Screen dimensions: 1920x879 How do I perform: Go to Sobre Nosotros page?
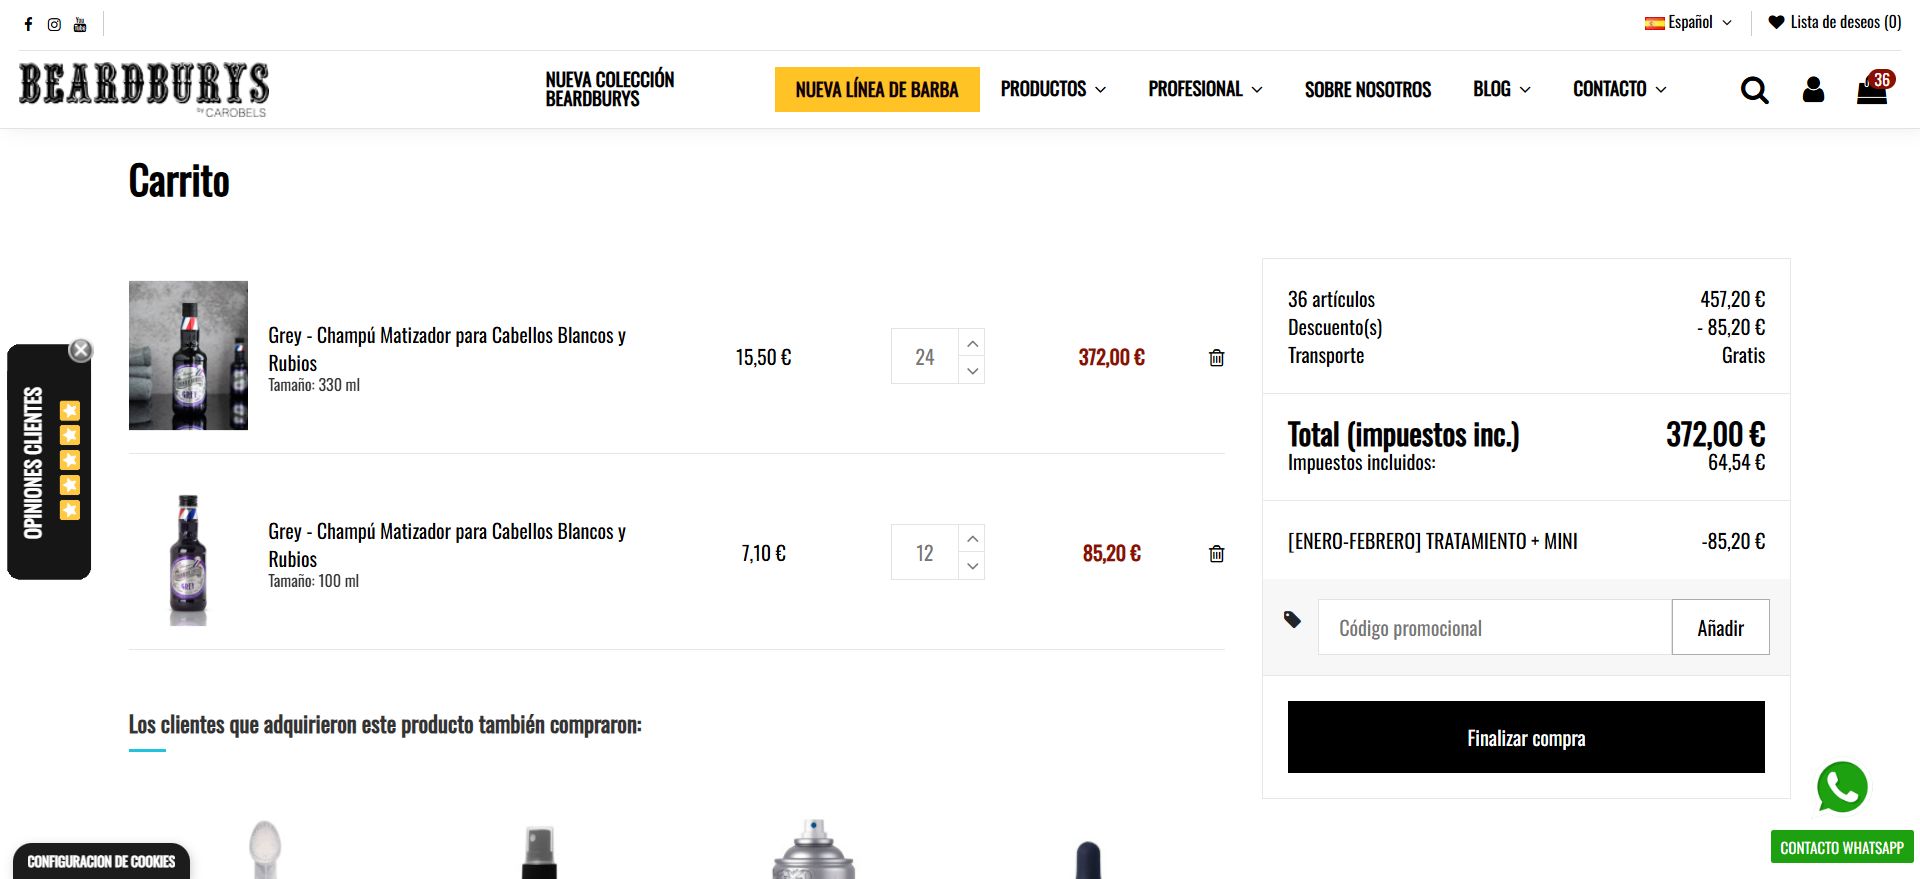[x=1367, y=89]
